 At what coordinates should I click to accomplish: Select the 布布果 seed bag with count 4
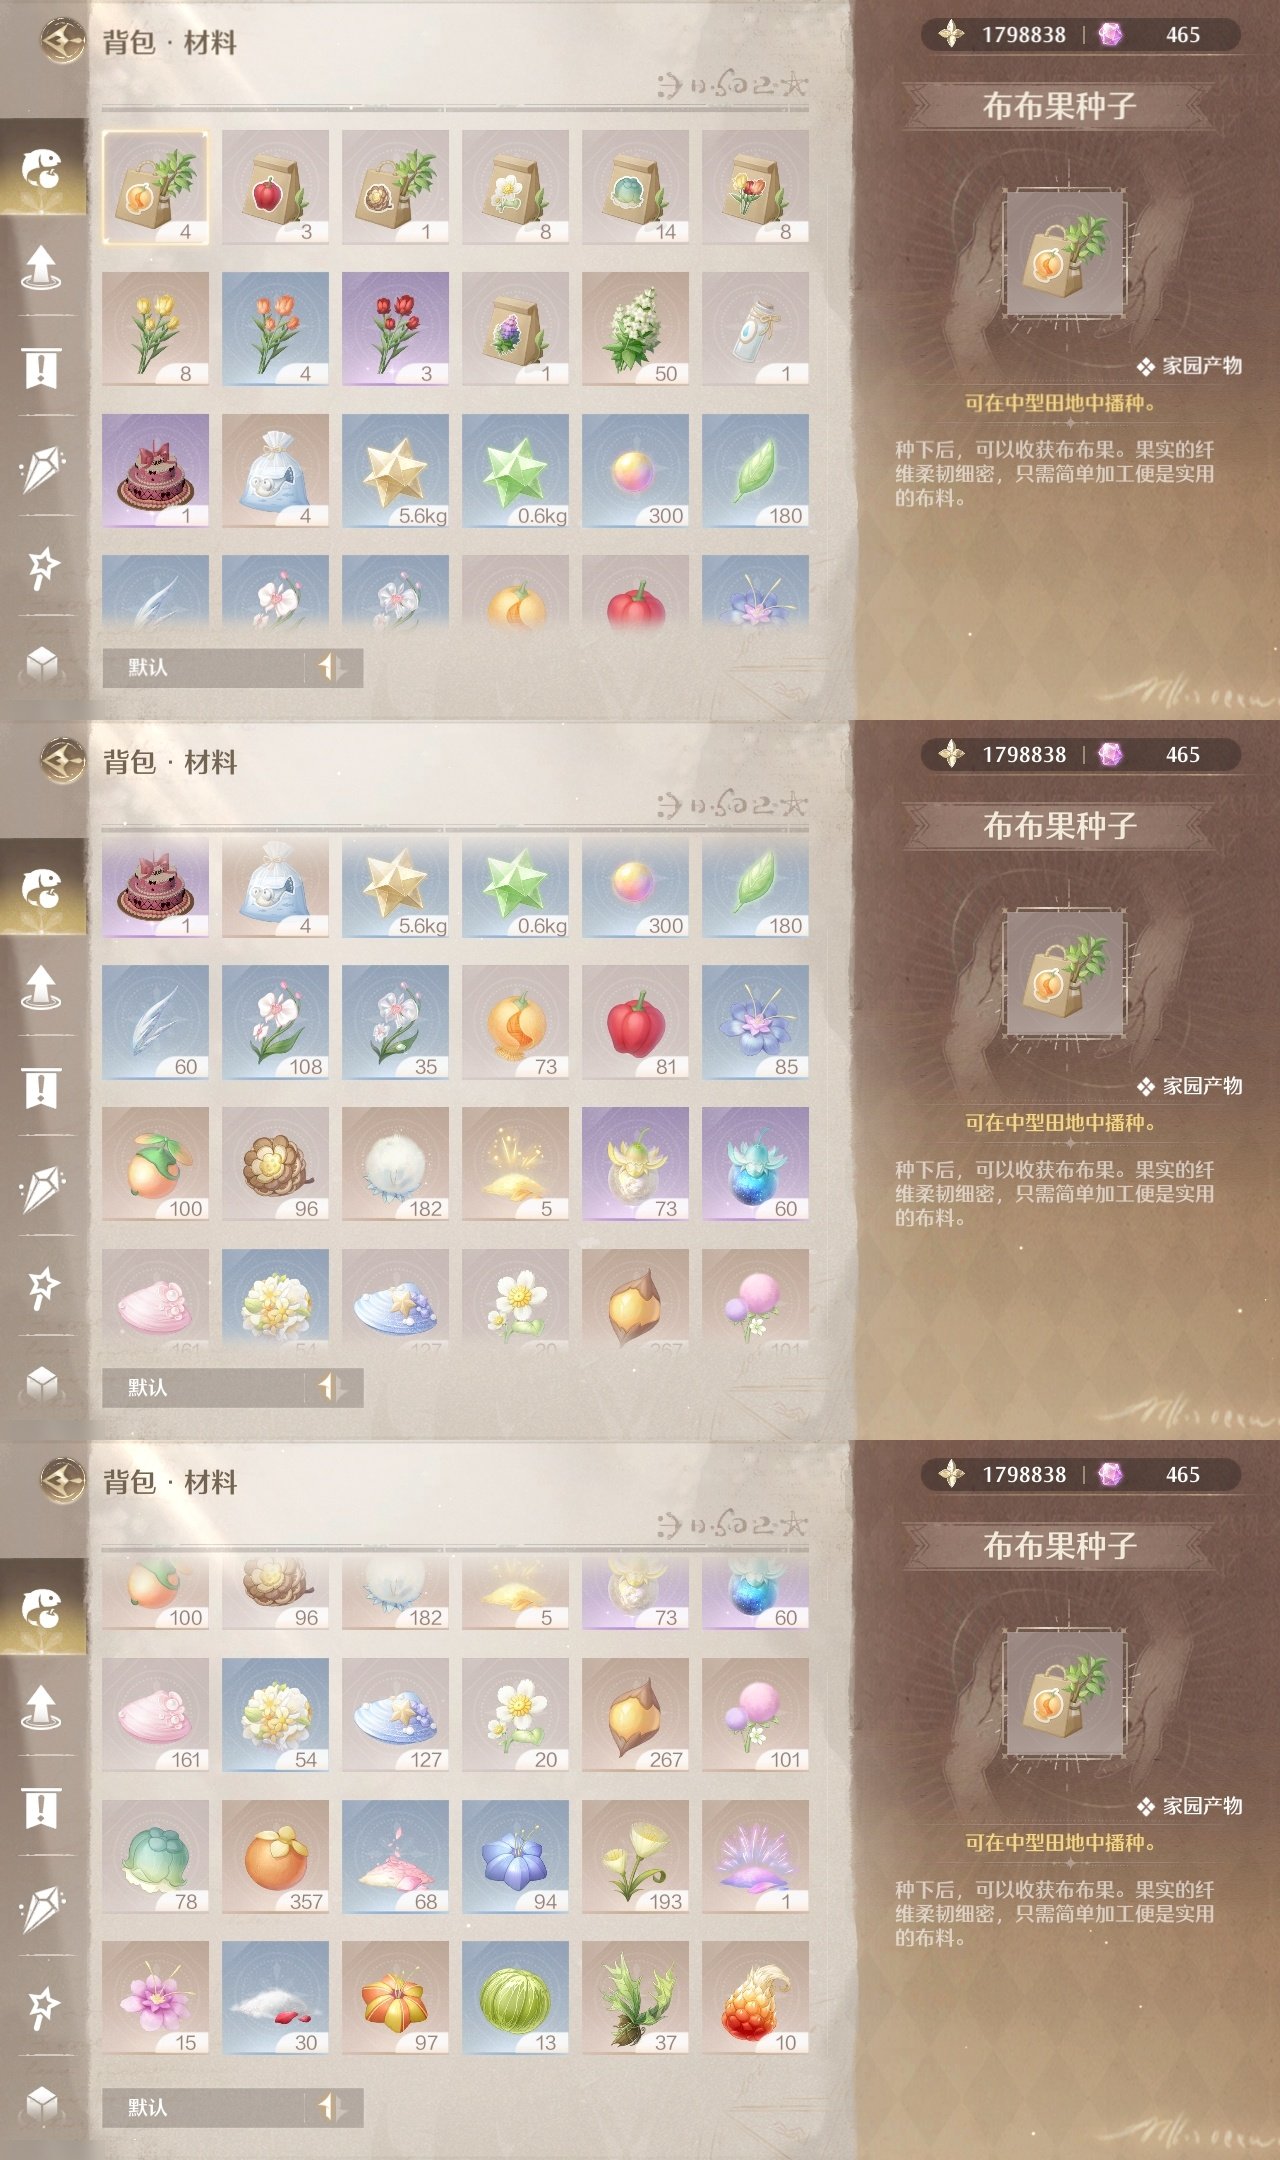[155, 187]
